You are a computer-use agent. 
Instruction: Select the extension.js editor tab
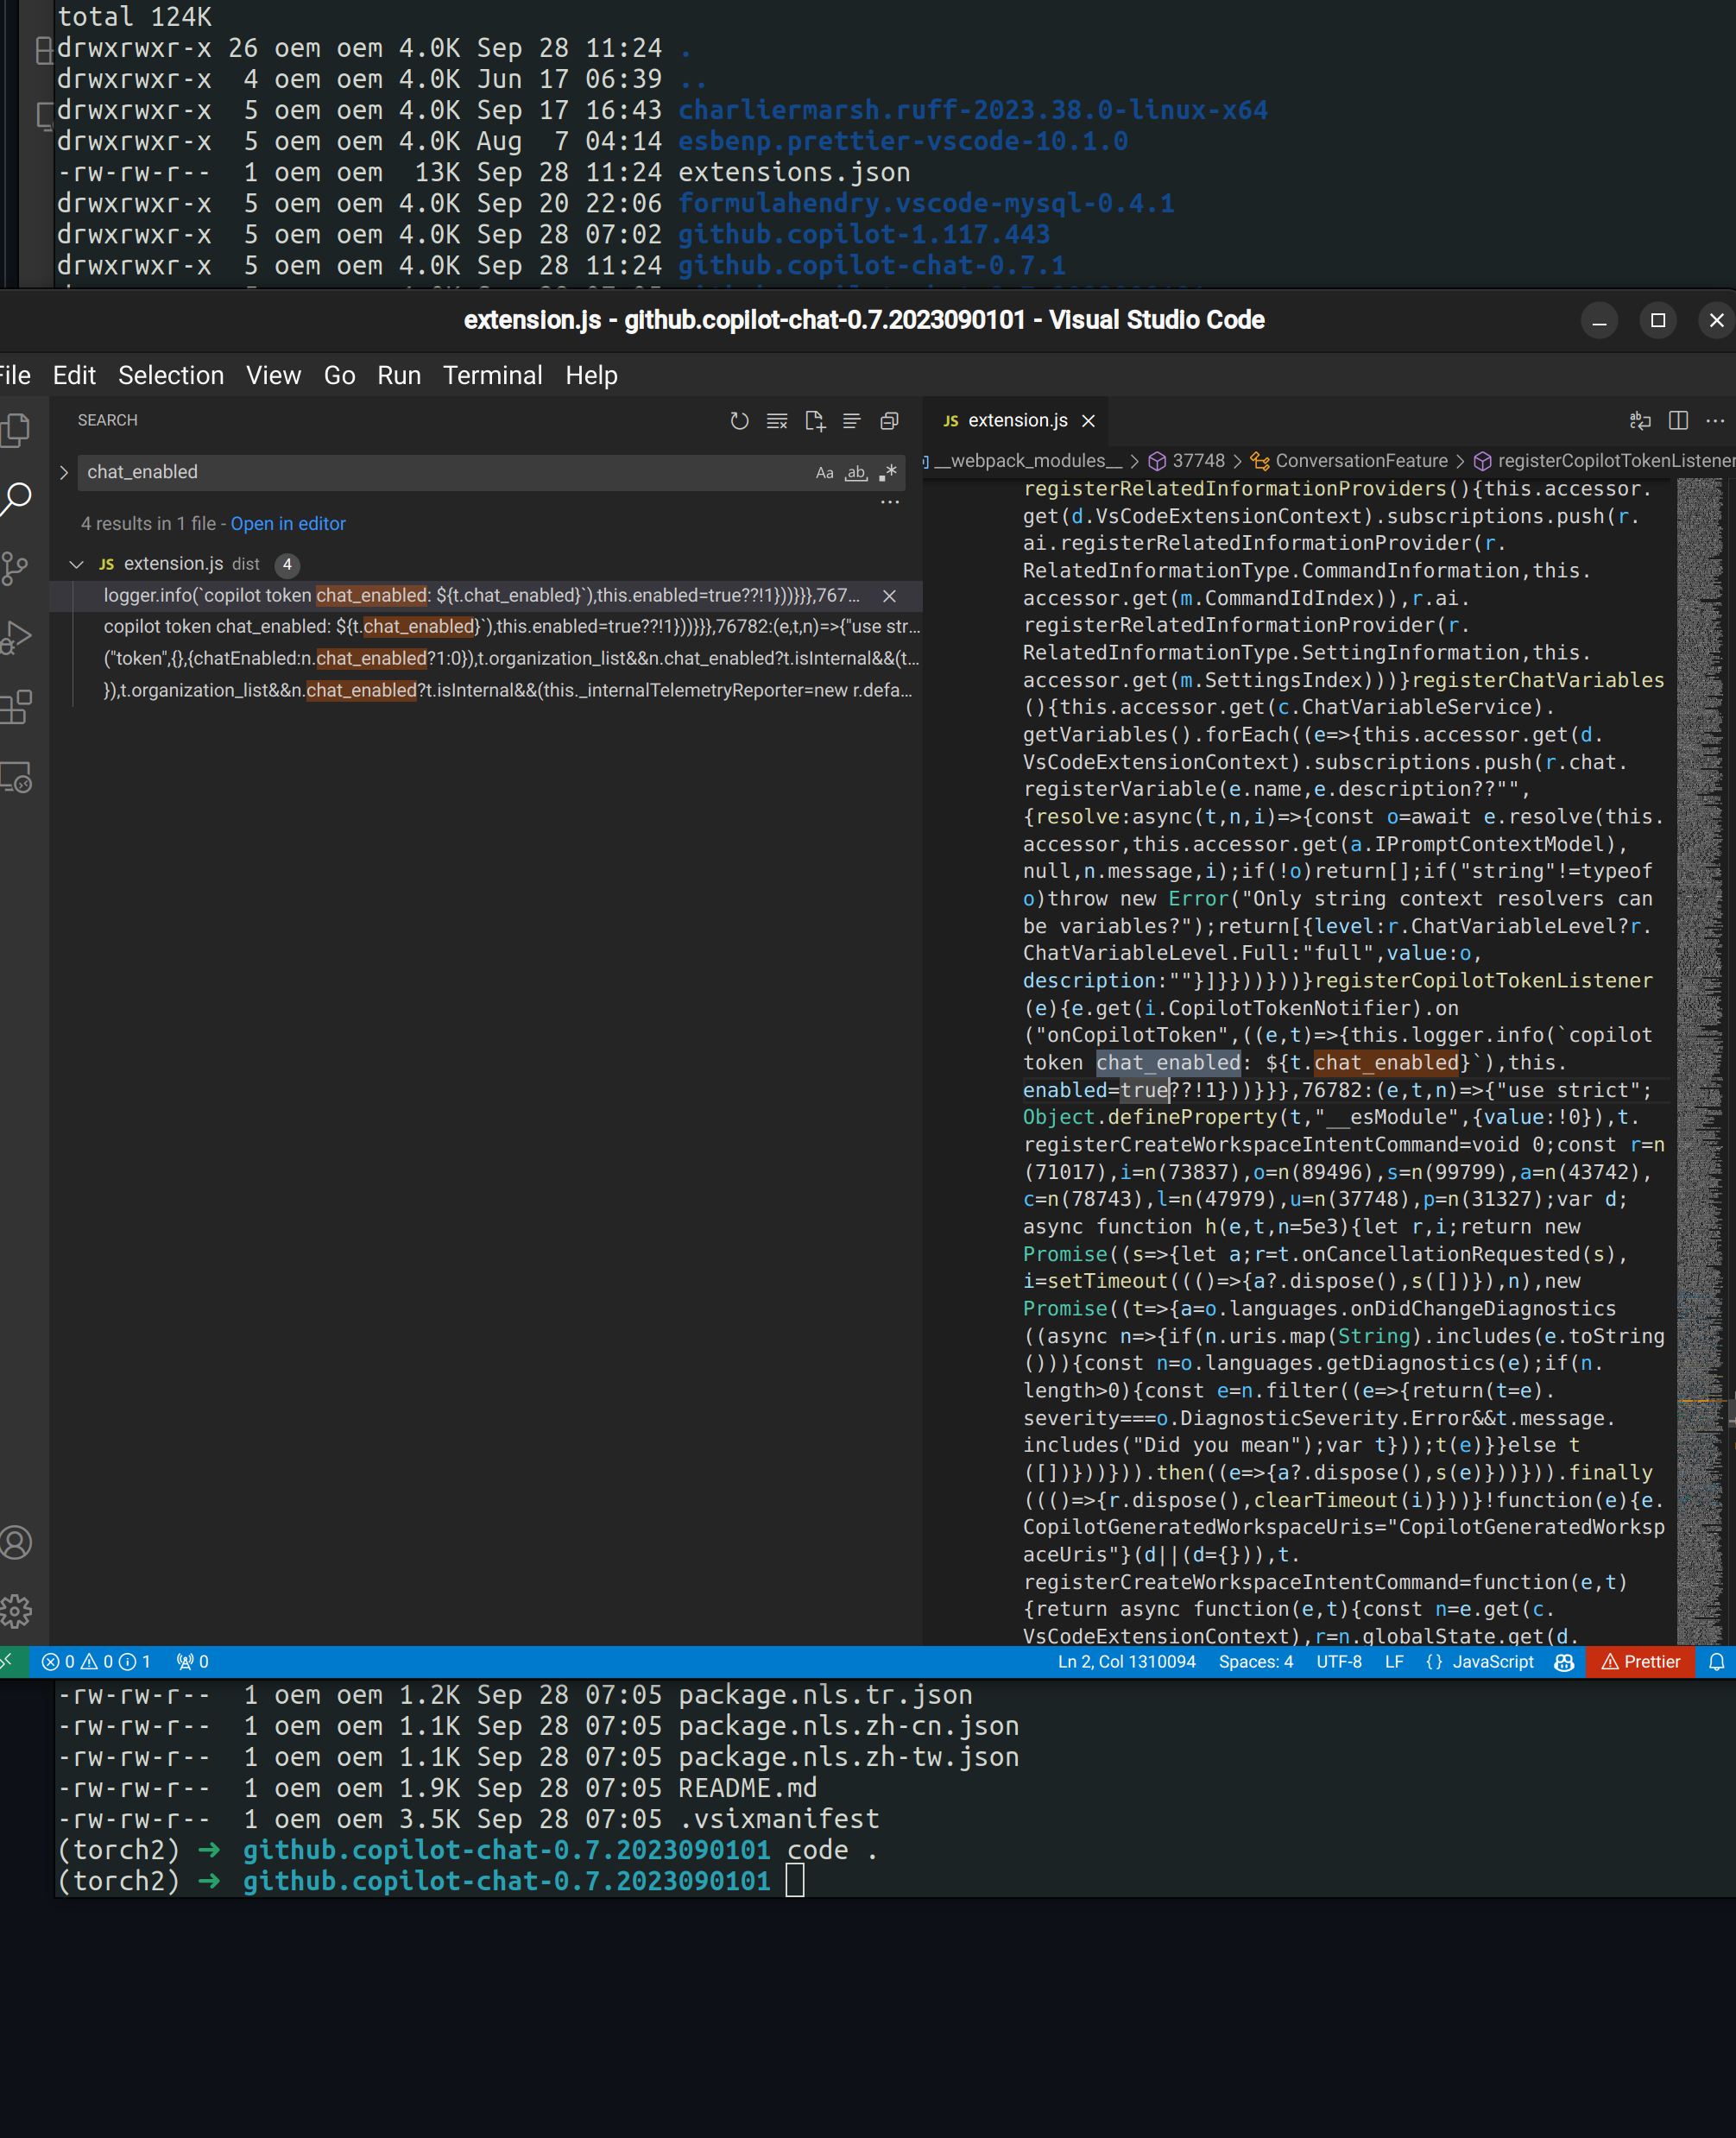point(1016,421)
